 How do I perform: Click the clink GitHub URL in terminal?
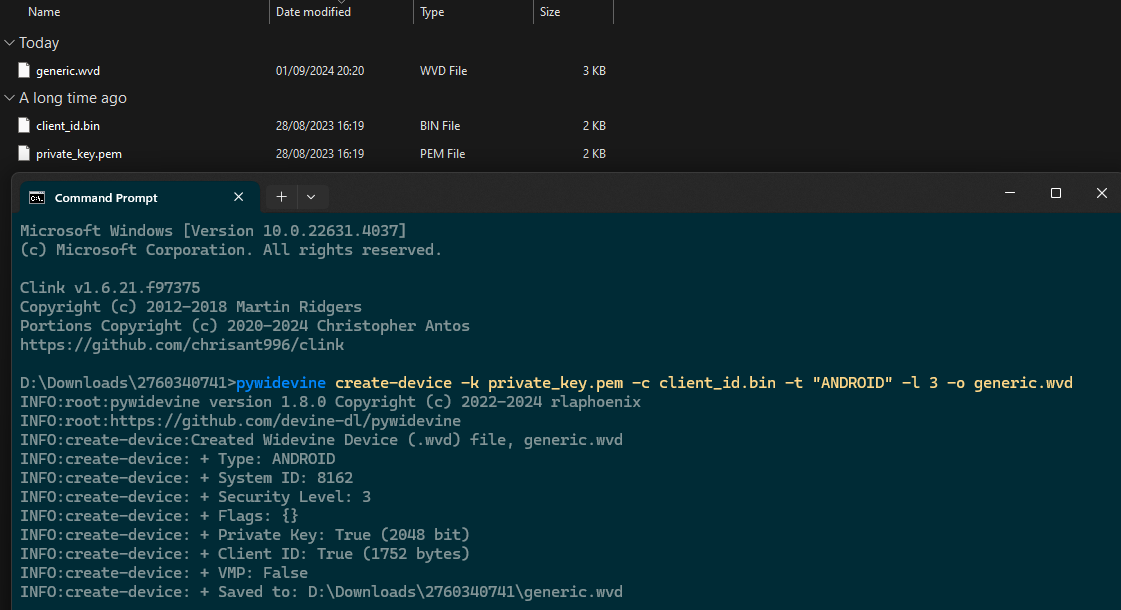[182, 345]
